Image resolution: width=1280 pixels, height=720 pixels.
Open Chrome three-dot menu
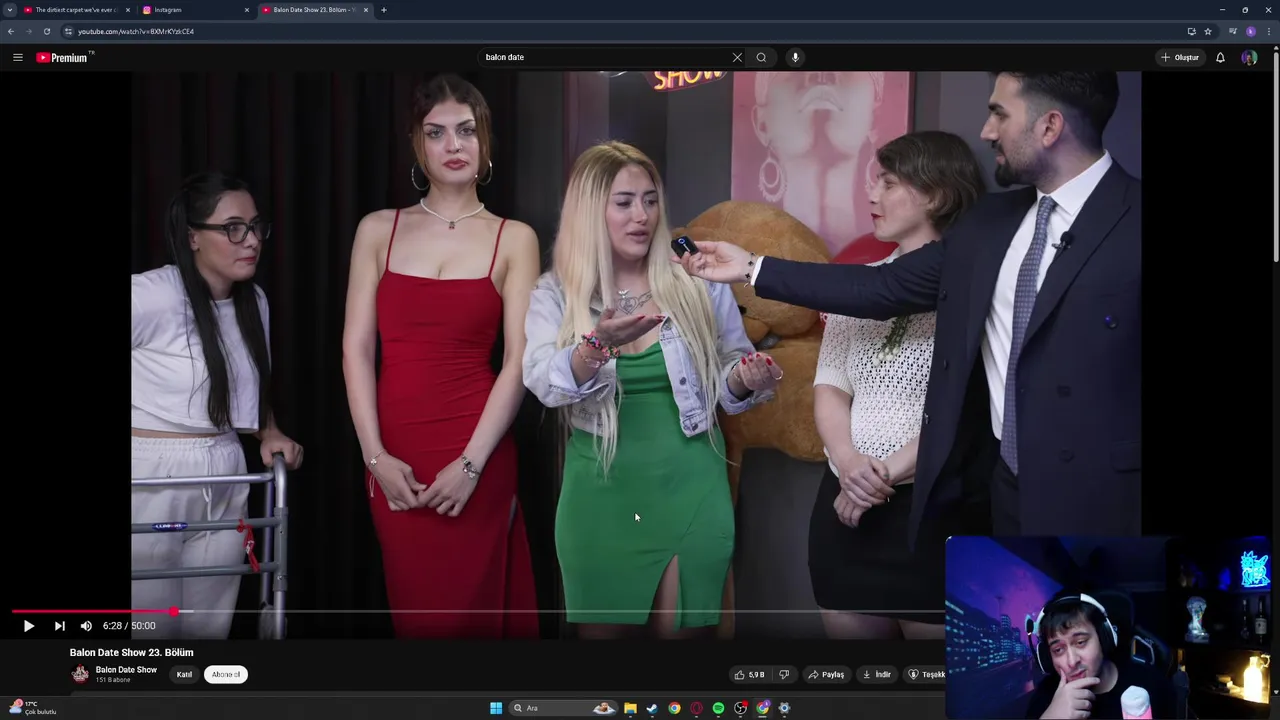point(1269,31)
